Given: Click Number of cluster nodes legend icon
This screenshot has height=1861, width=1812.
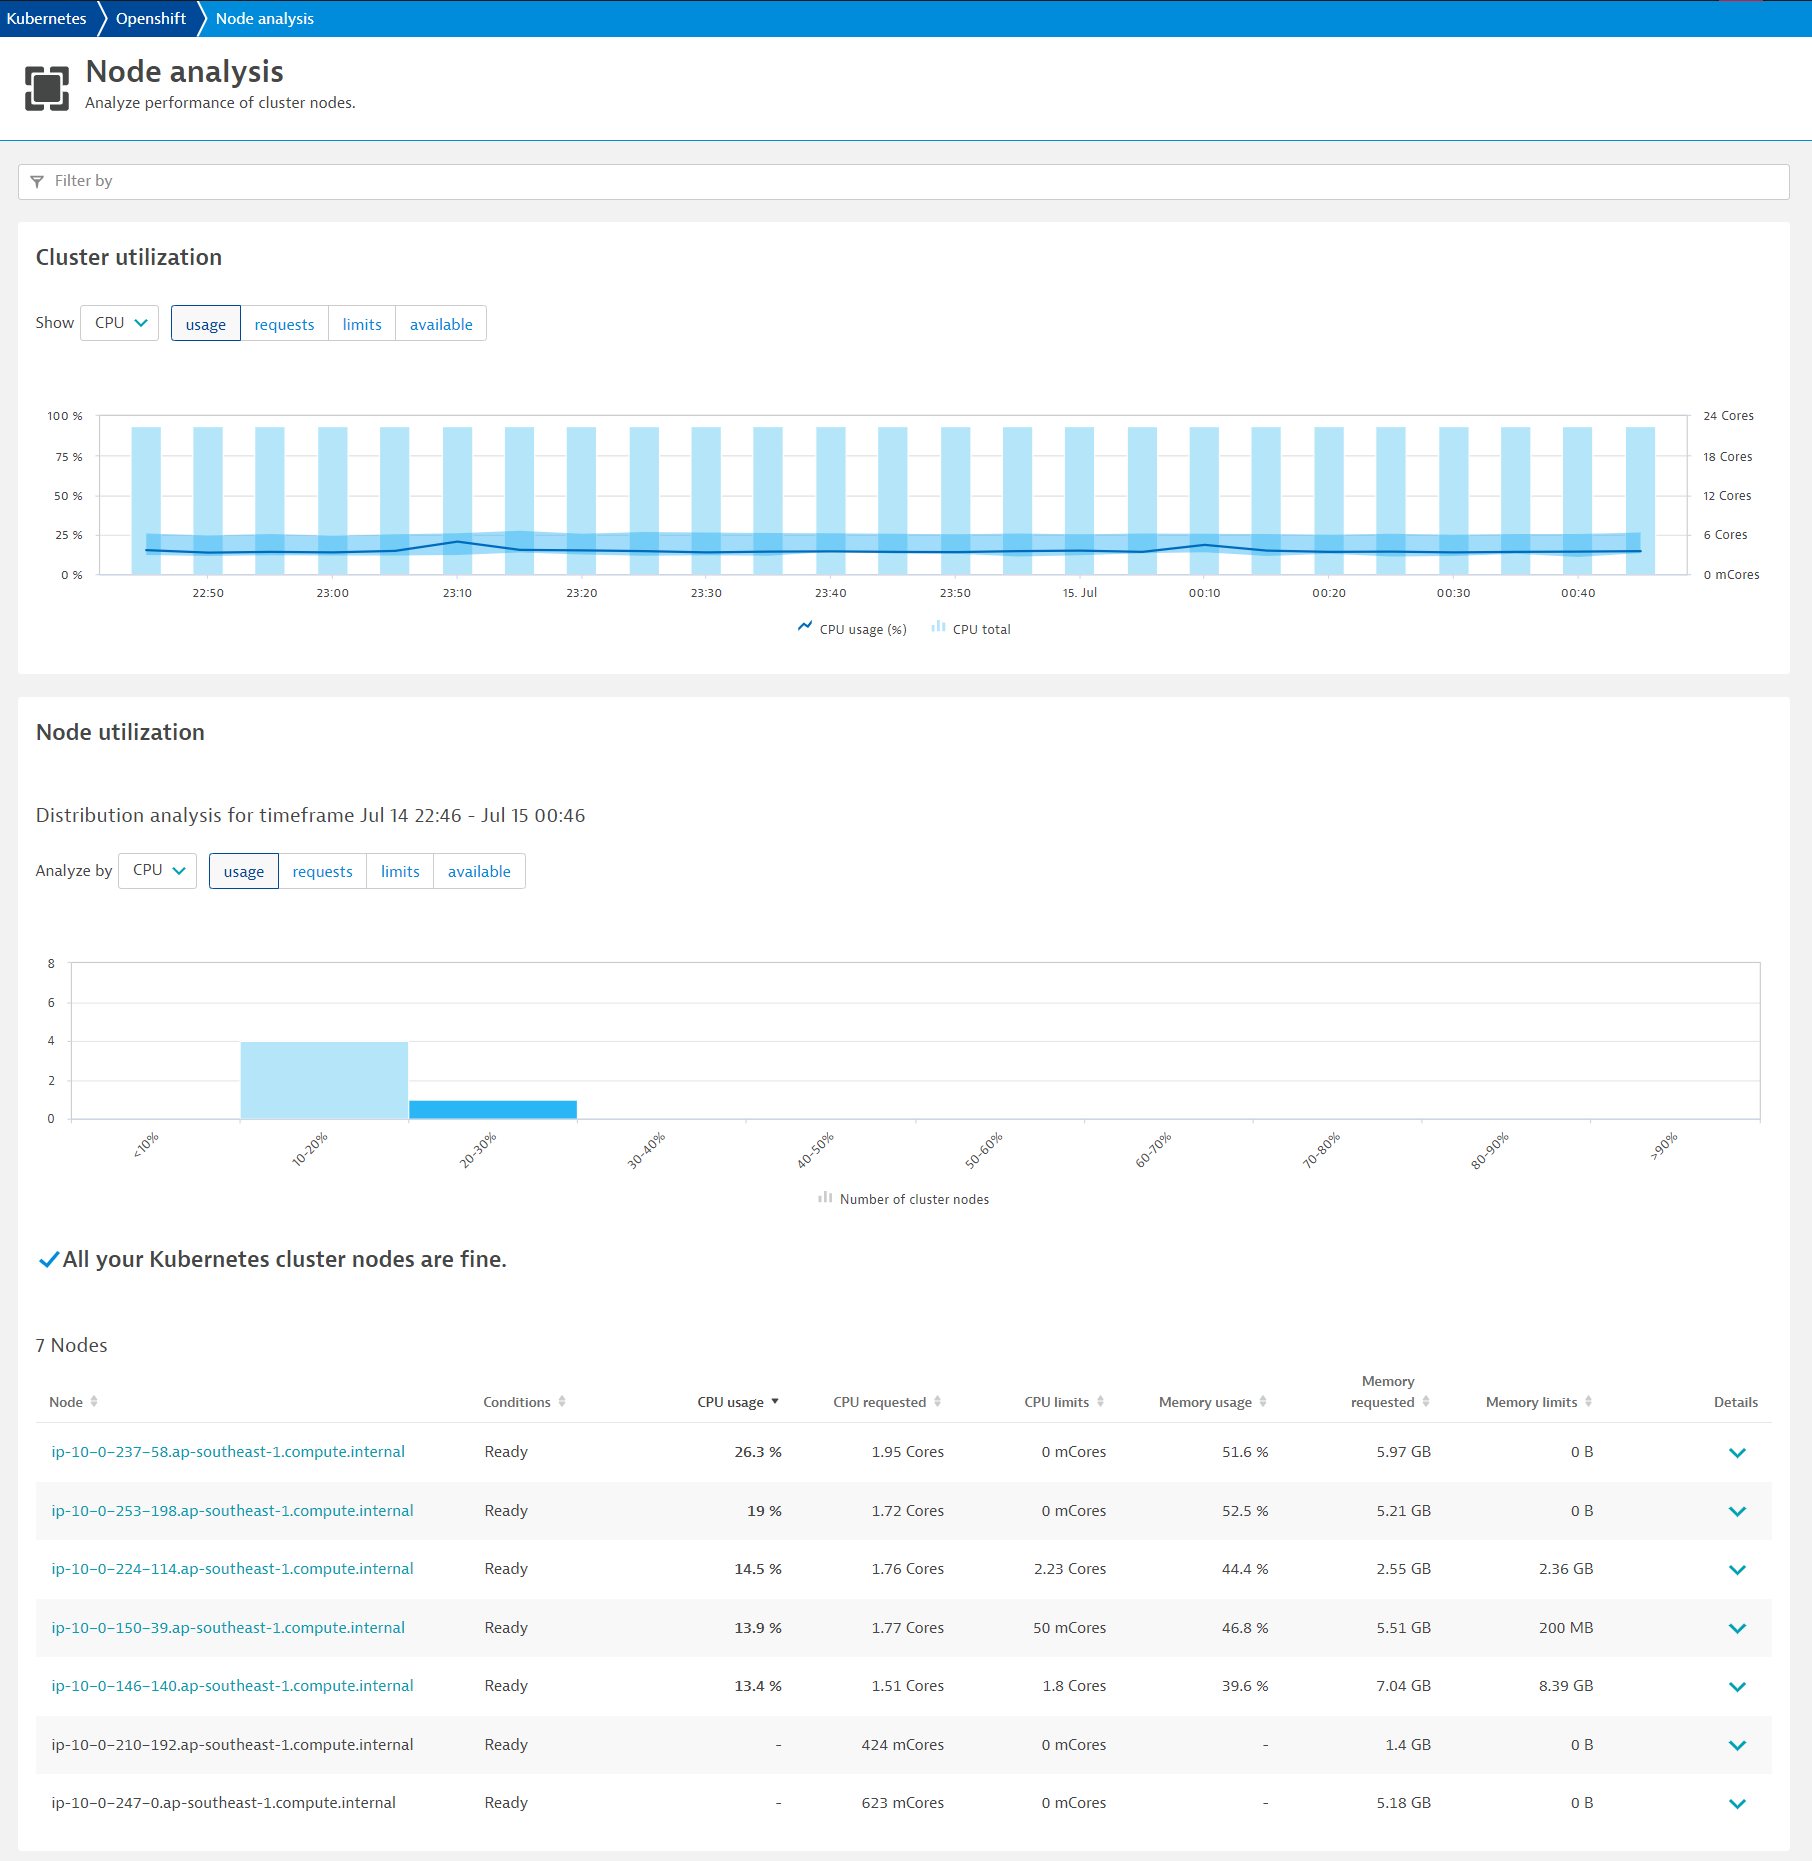Looking at the screenshot, I should click(x=825, y=1197).
